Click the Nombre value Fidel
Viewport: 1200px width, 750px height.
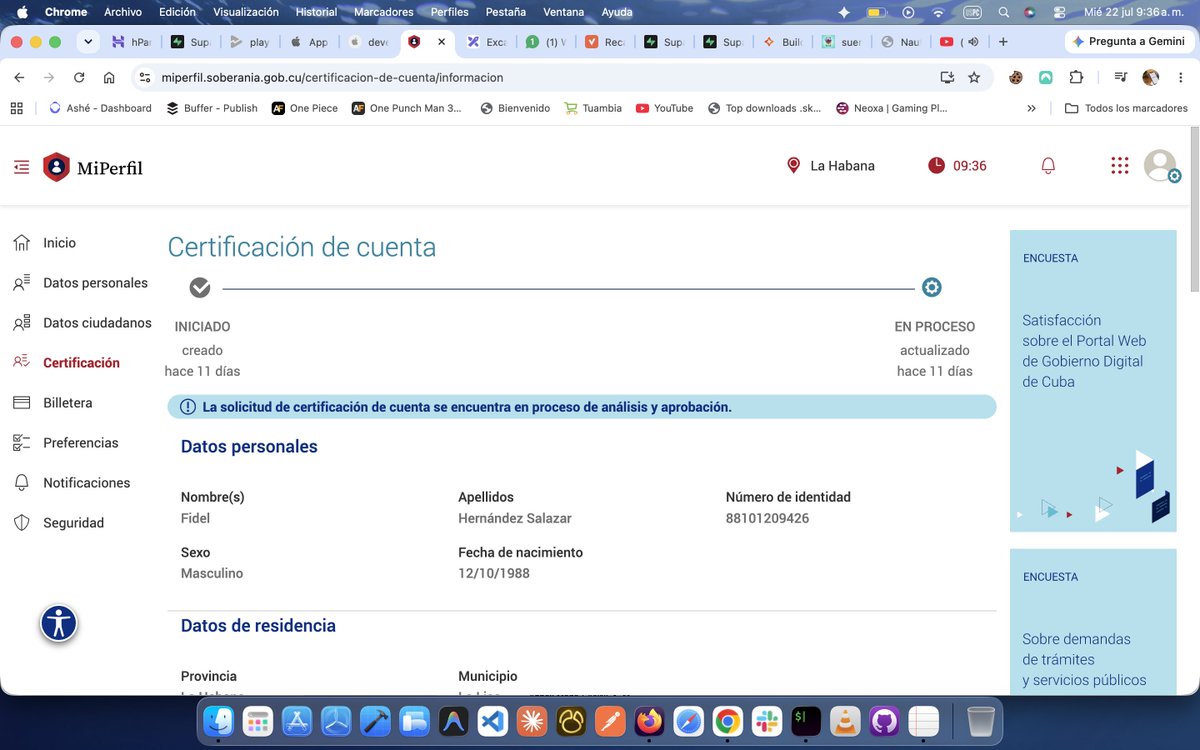tap(195, 518)
